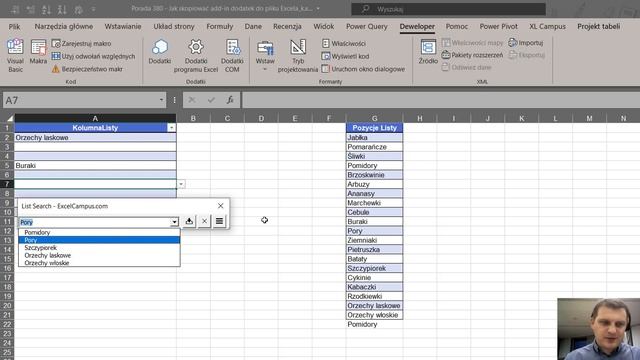Open the Visual Basic editor
Image resolution: width=640 pixels, height=360 pixels.
tap(15, 56)
